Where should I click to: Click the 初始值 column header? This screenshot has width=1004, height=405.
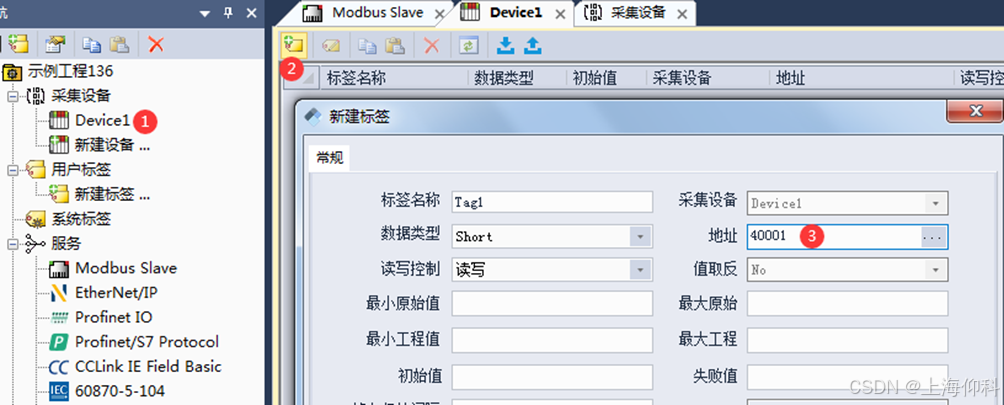pos(606,78)
